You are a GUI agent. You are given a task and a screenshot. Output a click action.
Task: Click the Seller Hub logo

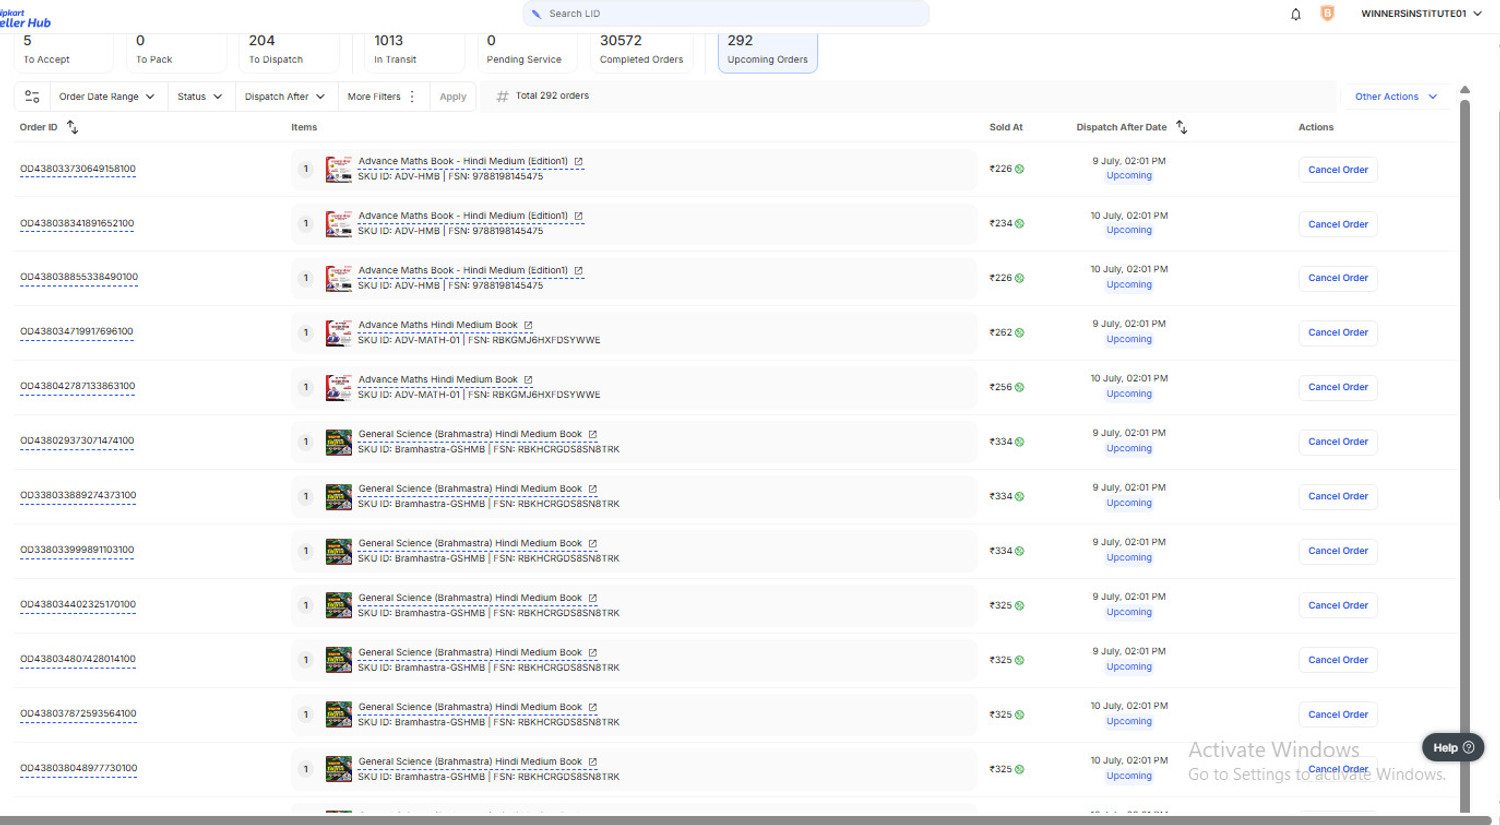25,18
